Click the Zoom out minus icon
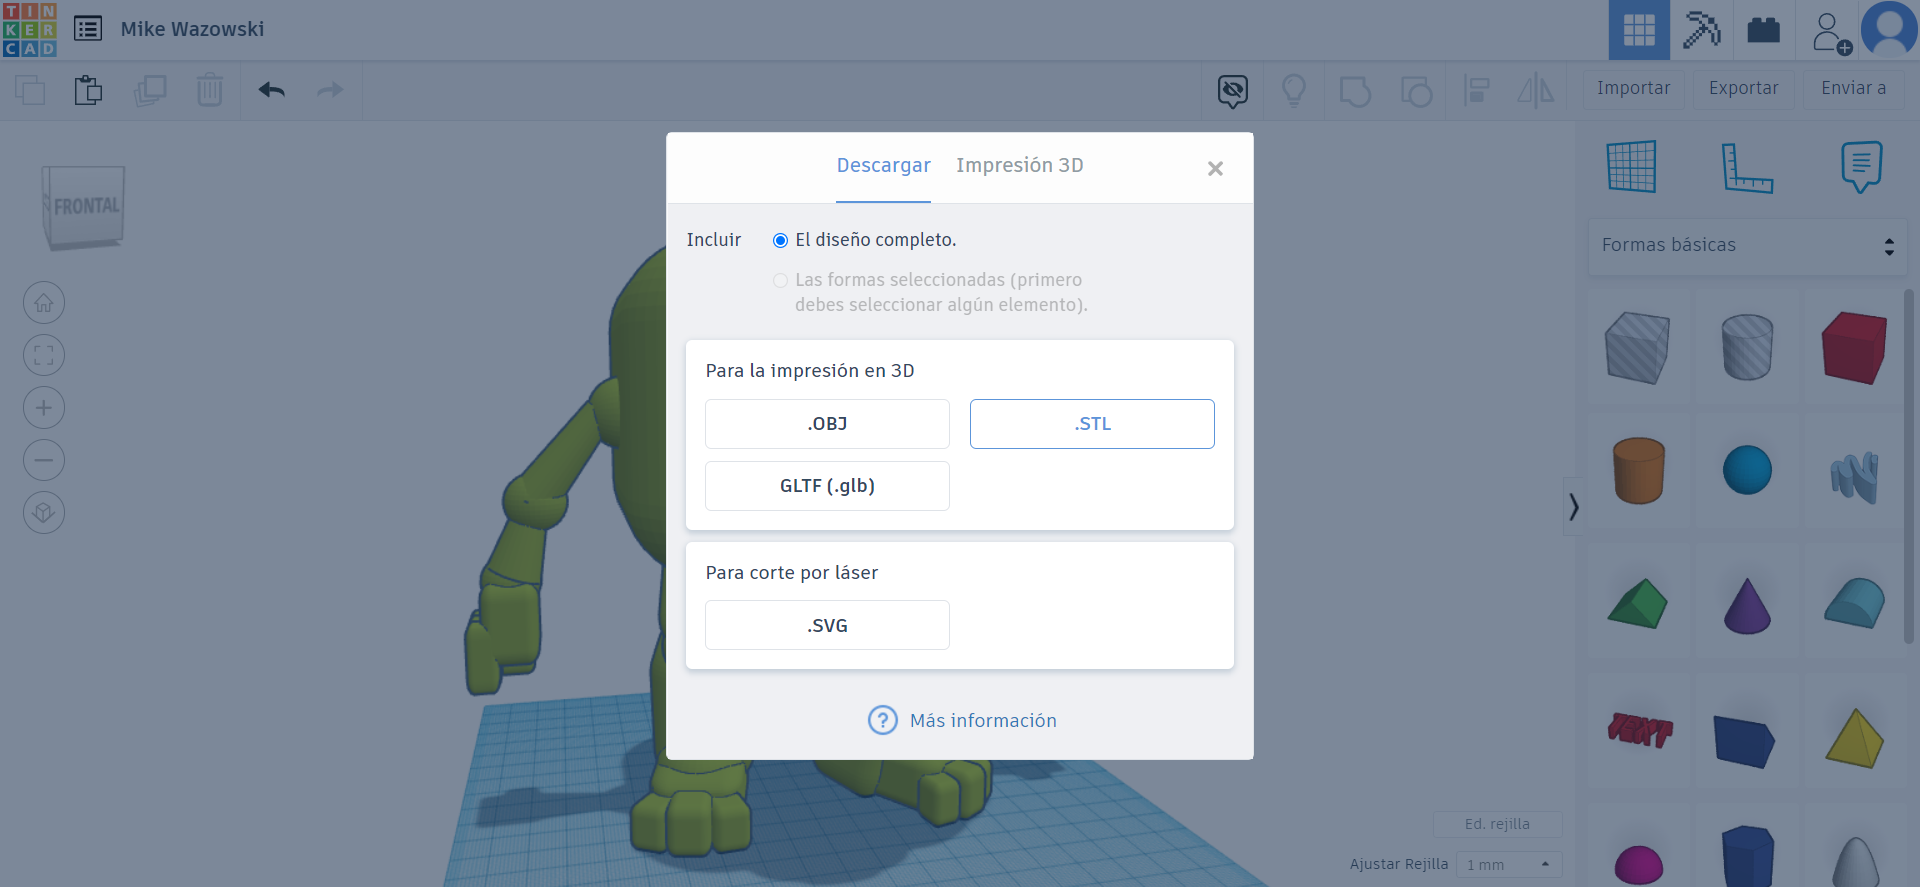This screenshot has height=887, width=1920. [44, 460]
